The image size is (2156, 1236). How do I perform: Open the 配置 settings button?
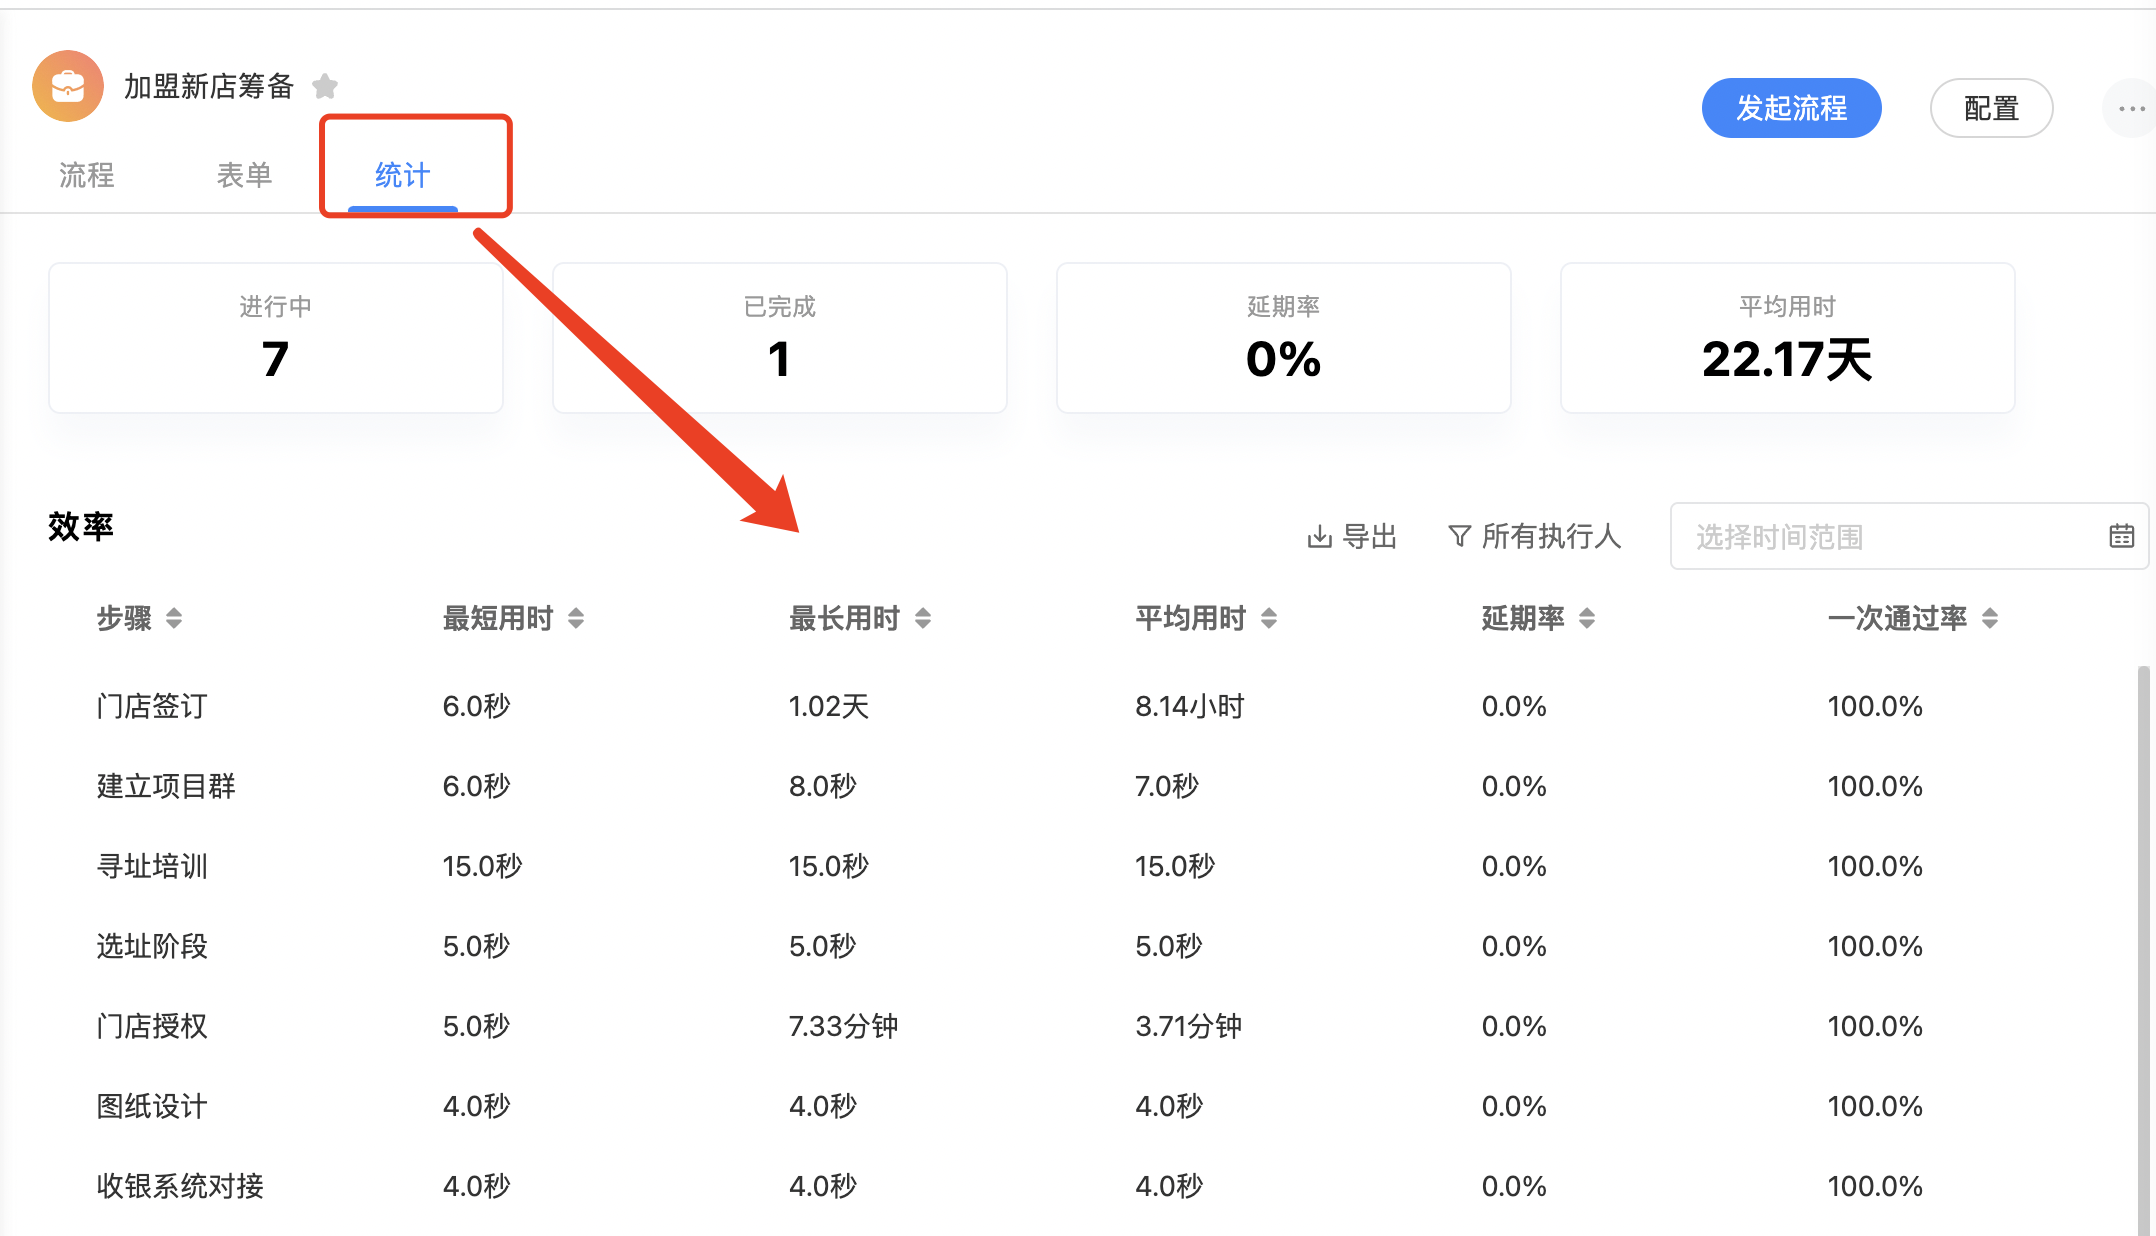pyautogui.click(x=1990, y=108)
